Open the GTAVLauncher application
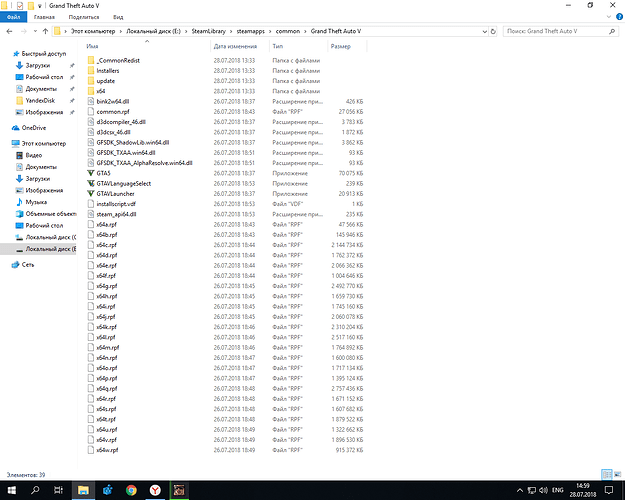 [x=116, y=191]
